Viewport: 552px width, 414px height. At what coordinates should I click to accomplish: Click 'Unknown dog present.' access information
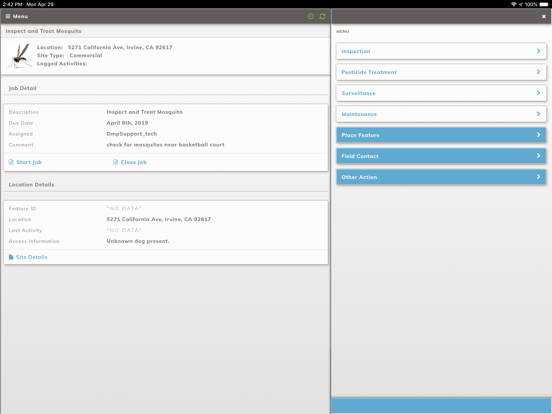click(138, 241)
